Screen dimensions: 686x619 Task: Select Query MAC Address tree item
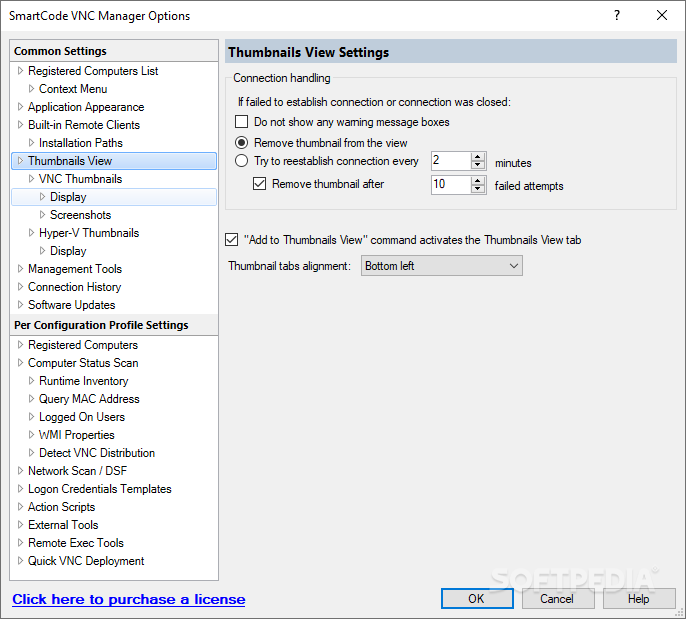pyautogui.click(x=89, y=399)
